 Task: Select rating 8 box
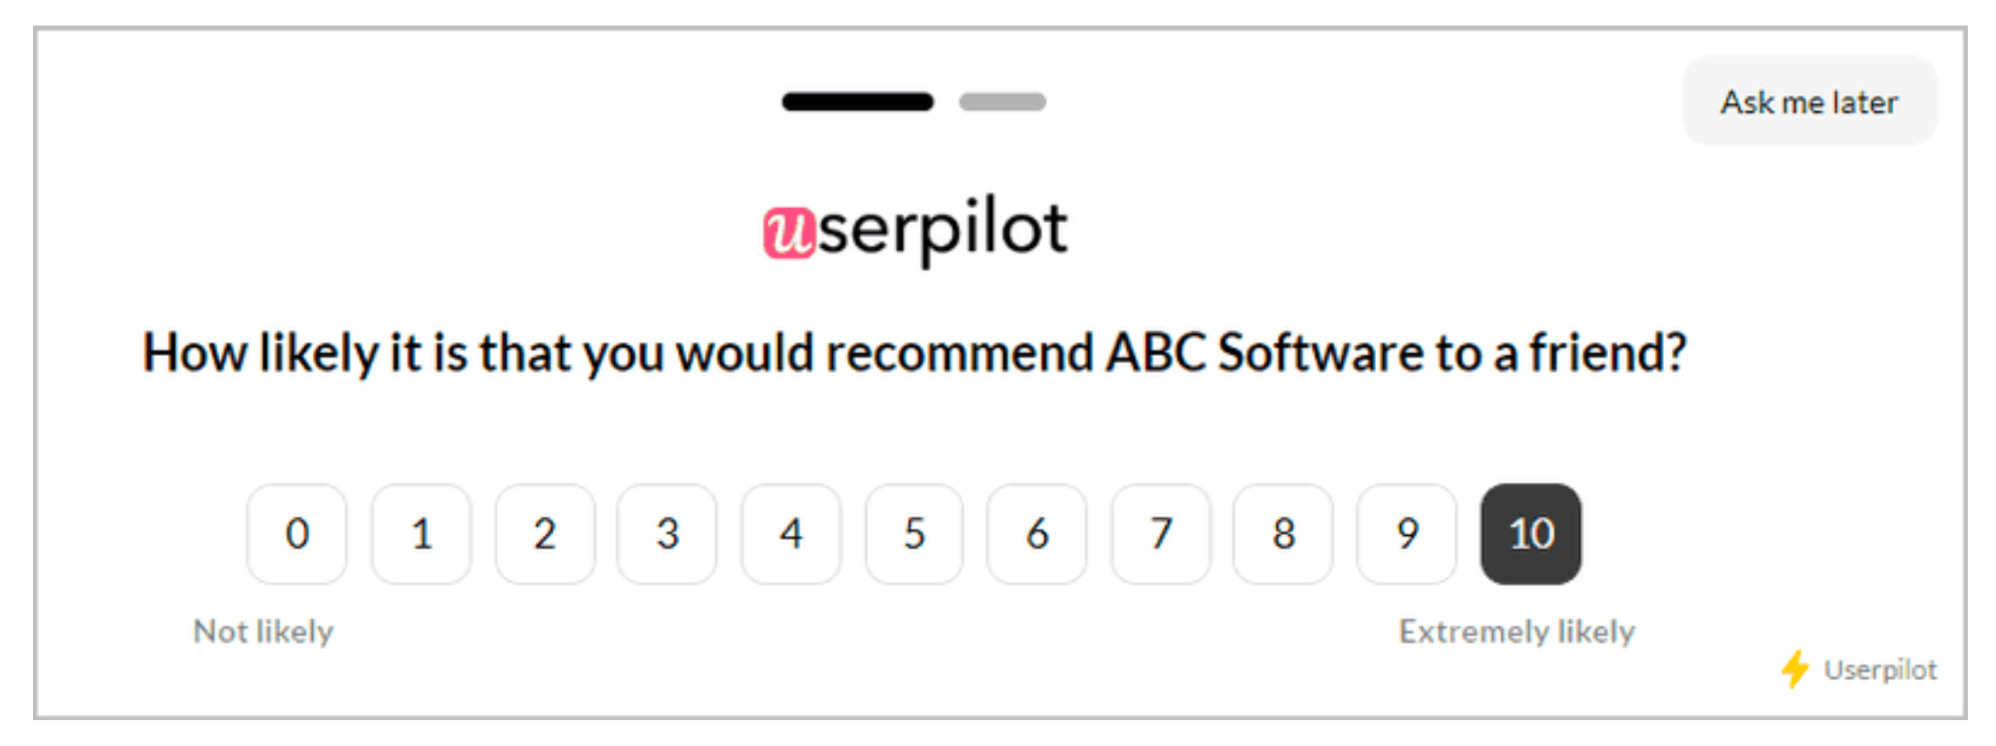click(x=1283, y=534)
